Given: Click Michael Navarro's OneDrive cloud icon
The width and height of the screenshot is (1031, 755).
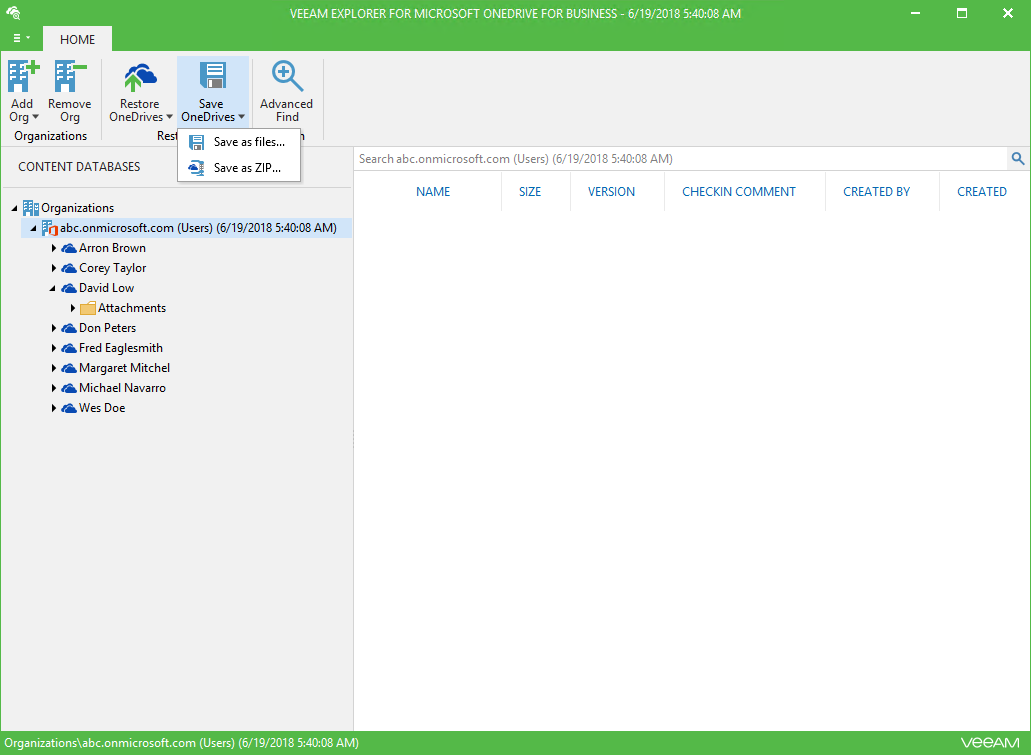Looking at the screenshot, I should [x=69, y=388].
